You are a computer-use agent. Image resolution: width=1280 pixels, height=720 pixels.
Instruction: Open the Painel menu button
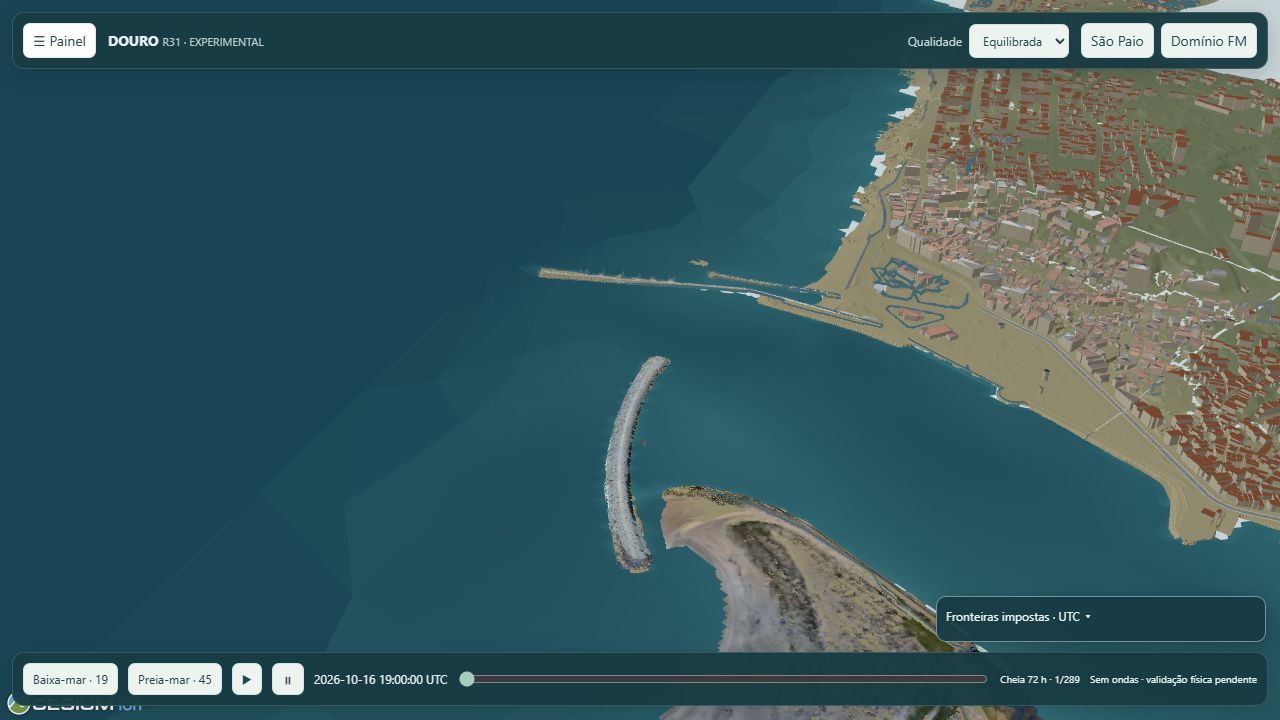tap(59, 41)
